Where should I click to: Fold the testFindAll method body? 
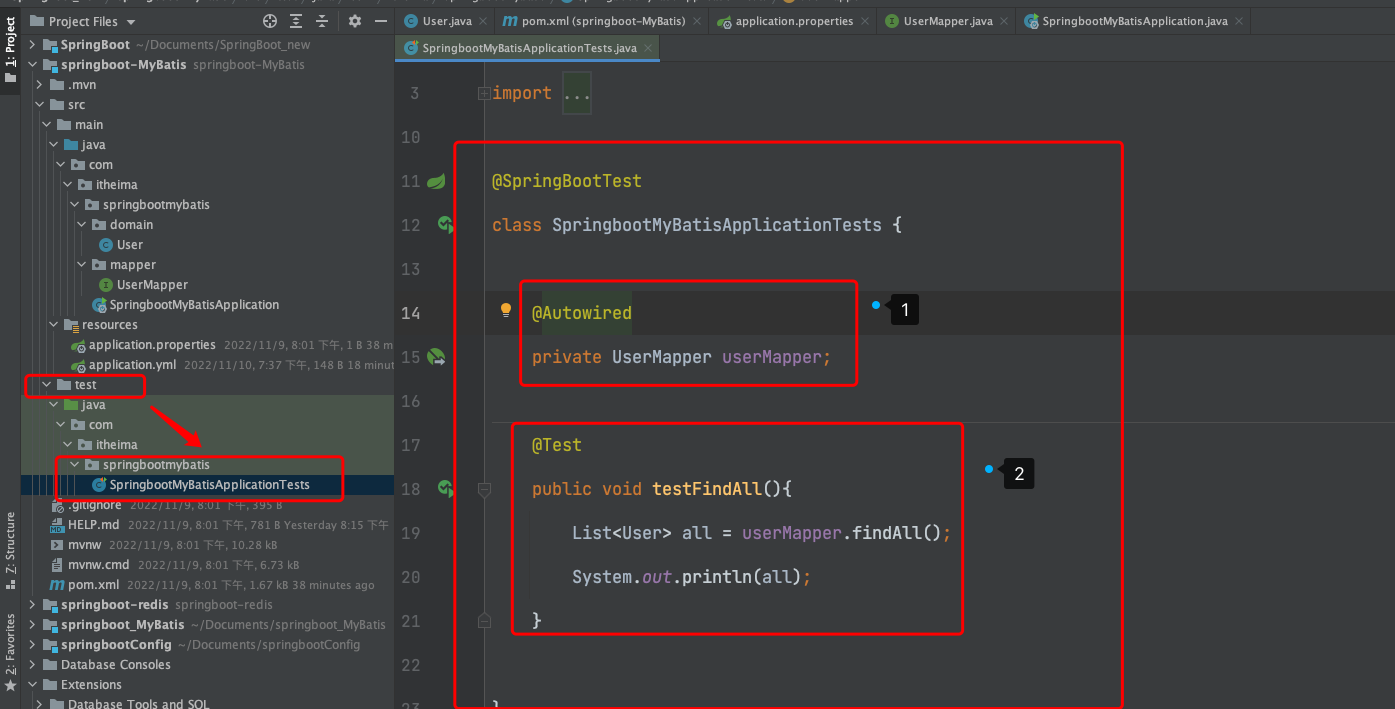pos(484,489)
